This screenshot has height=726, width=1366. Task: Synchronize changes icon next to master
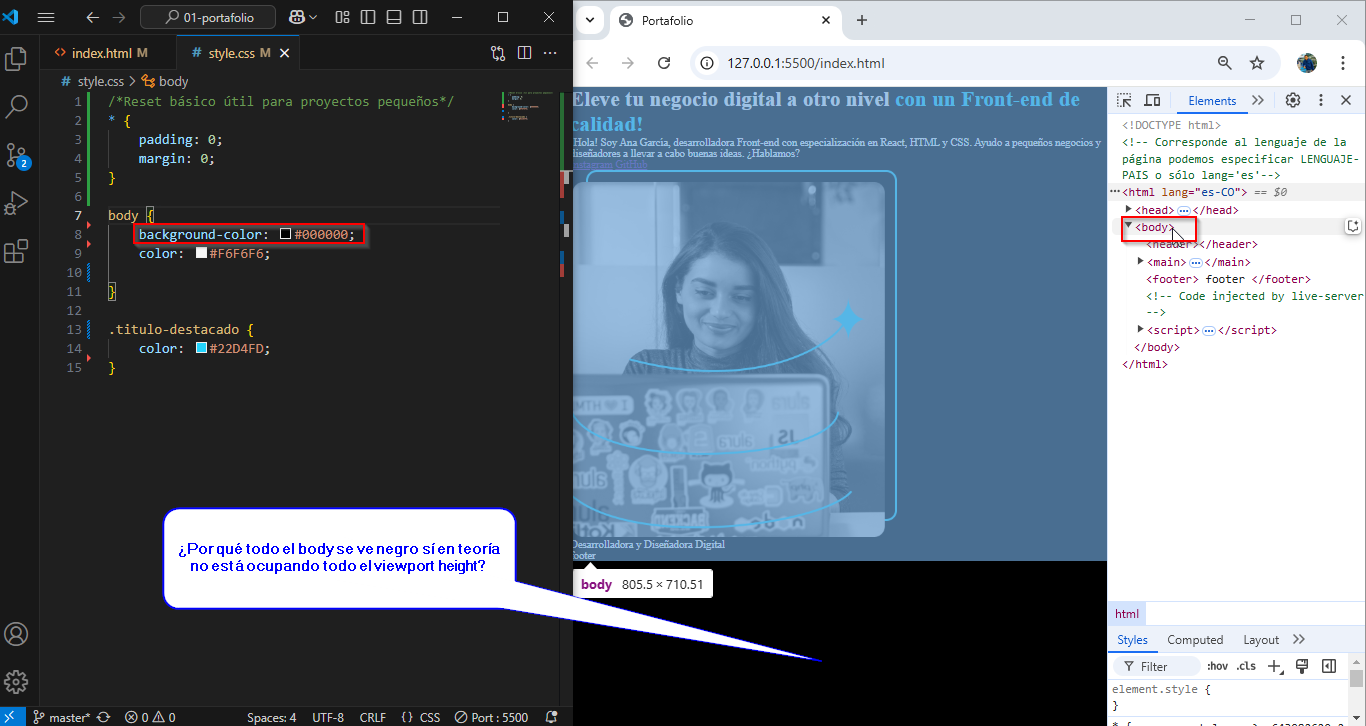[x=103, y=717]
